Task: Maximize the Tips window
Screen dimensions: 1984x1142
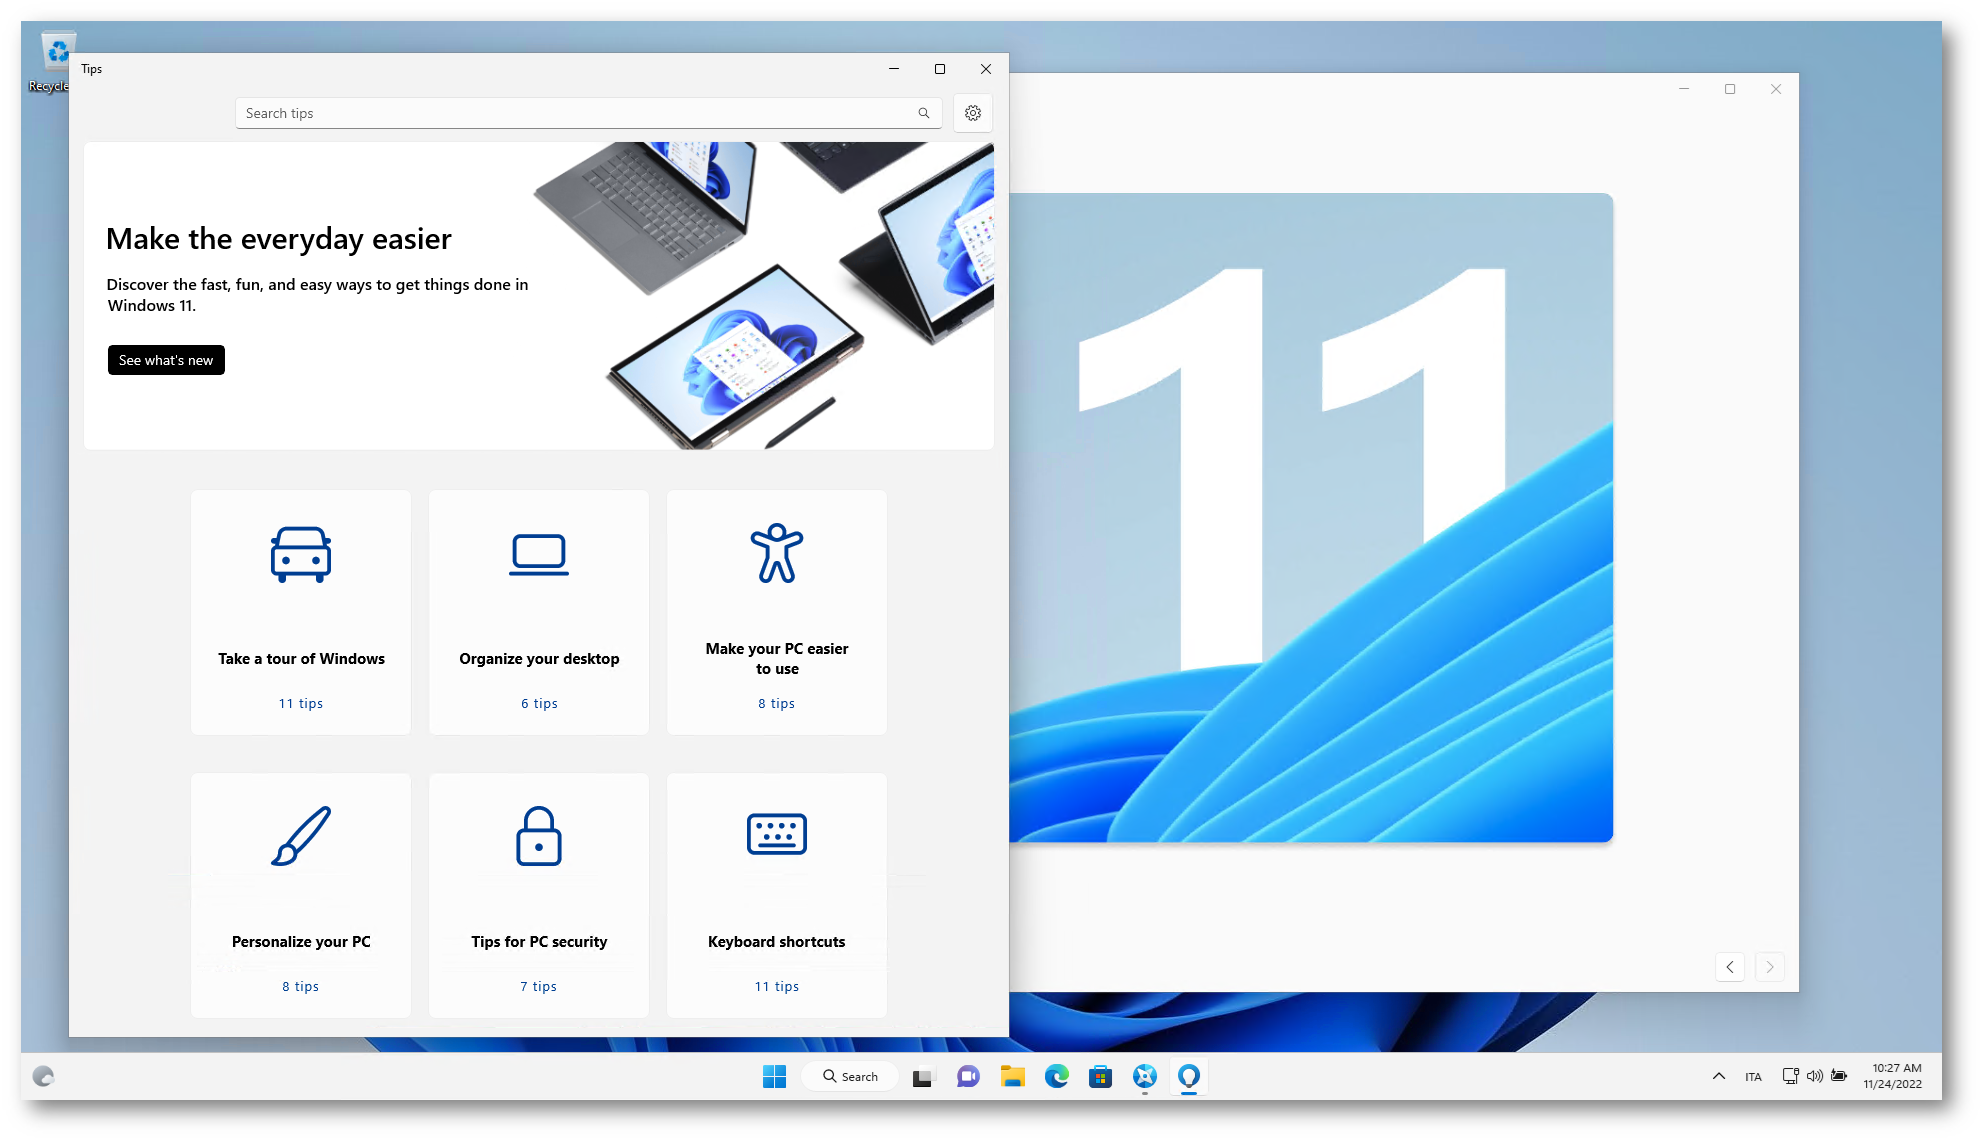Action: (x=940, y=69)
